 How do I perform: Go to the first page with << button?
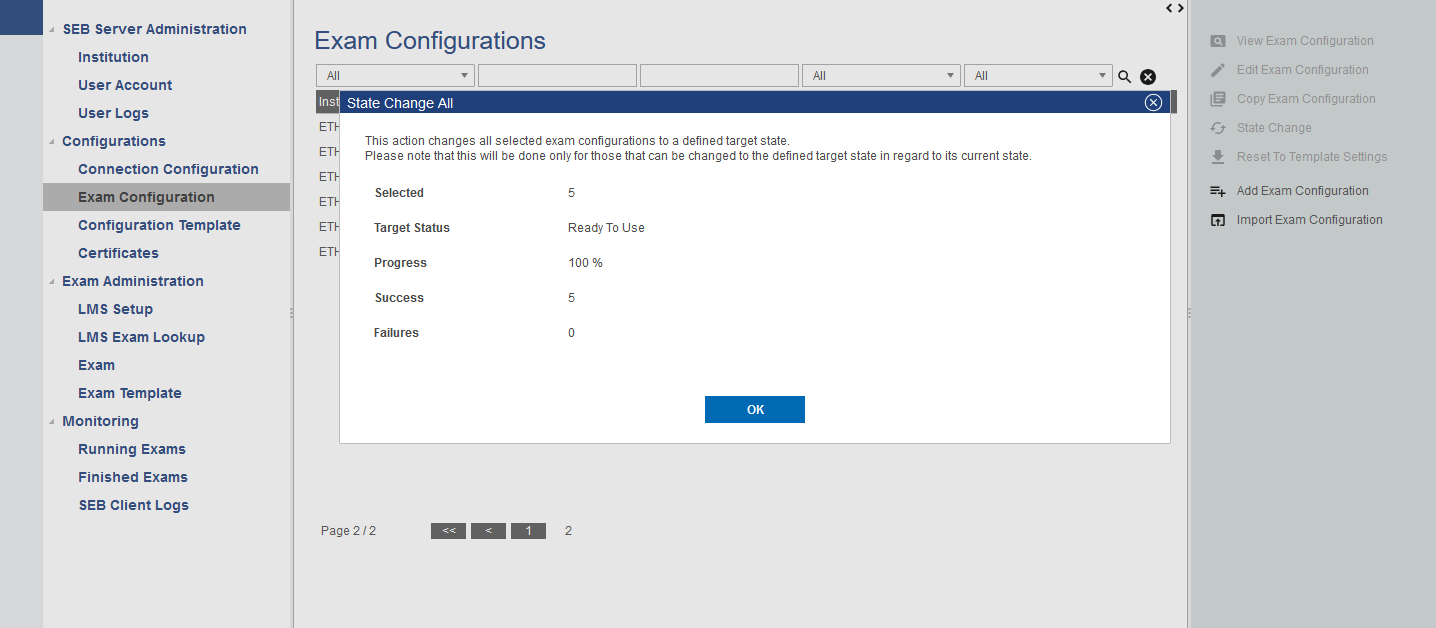pos(448,531)
